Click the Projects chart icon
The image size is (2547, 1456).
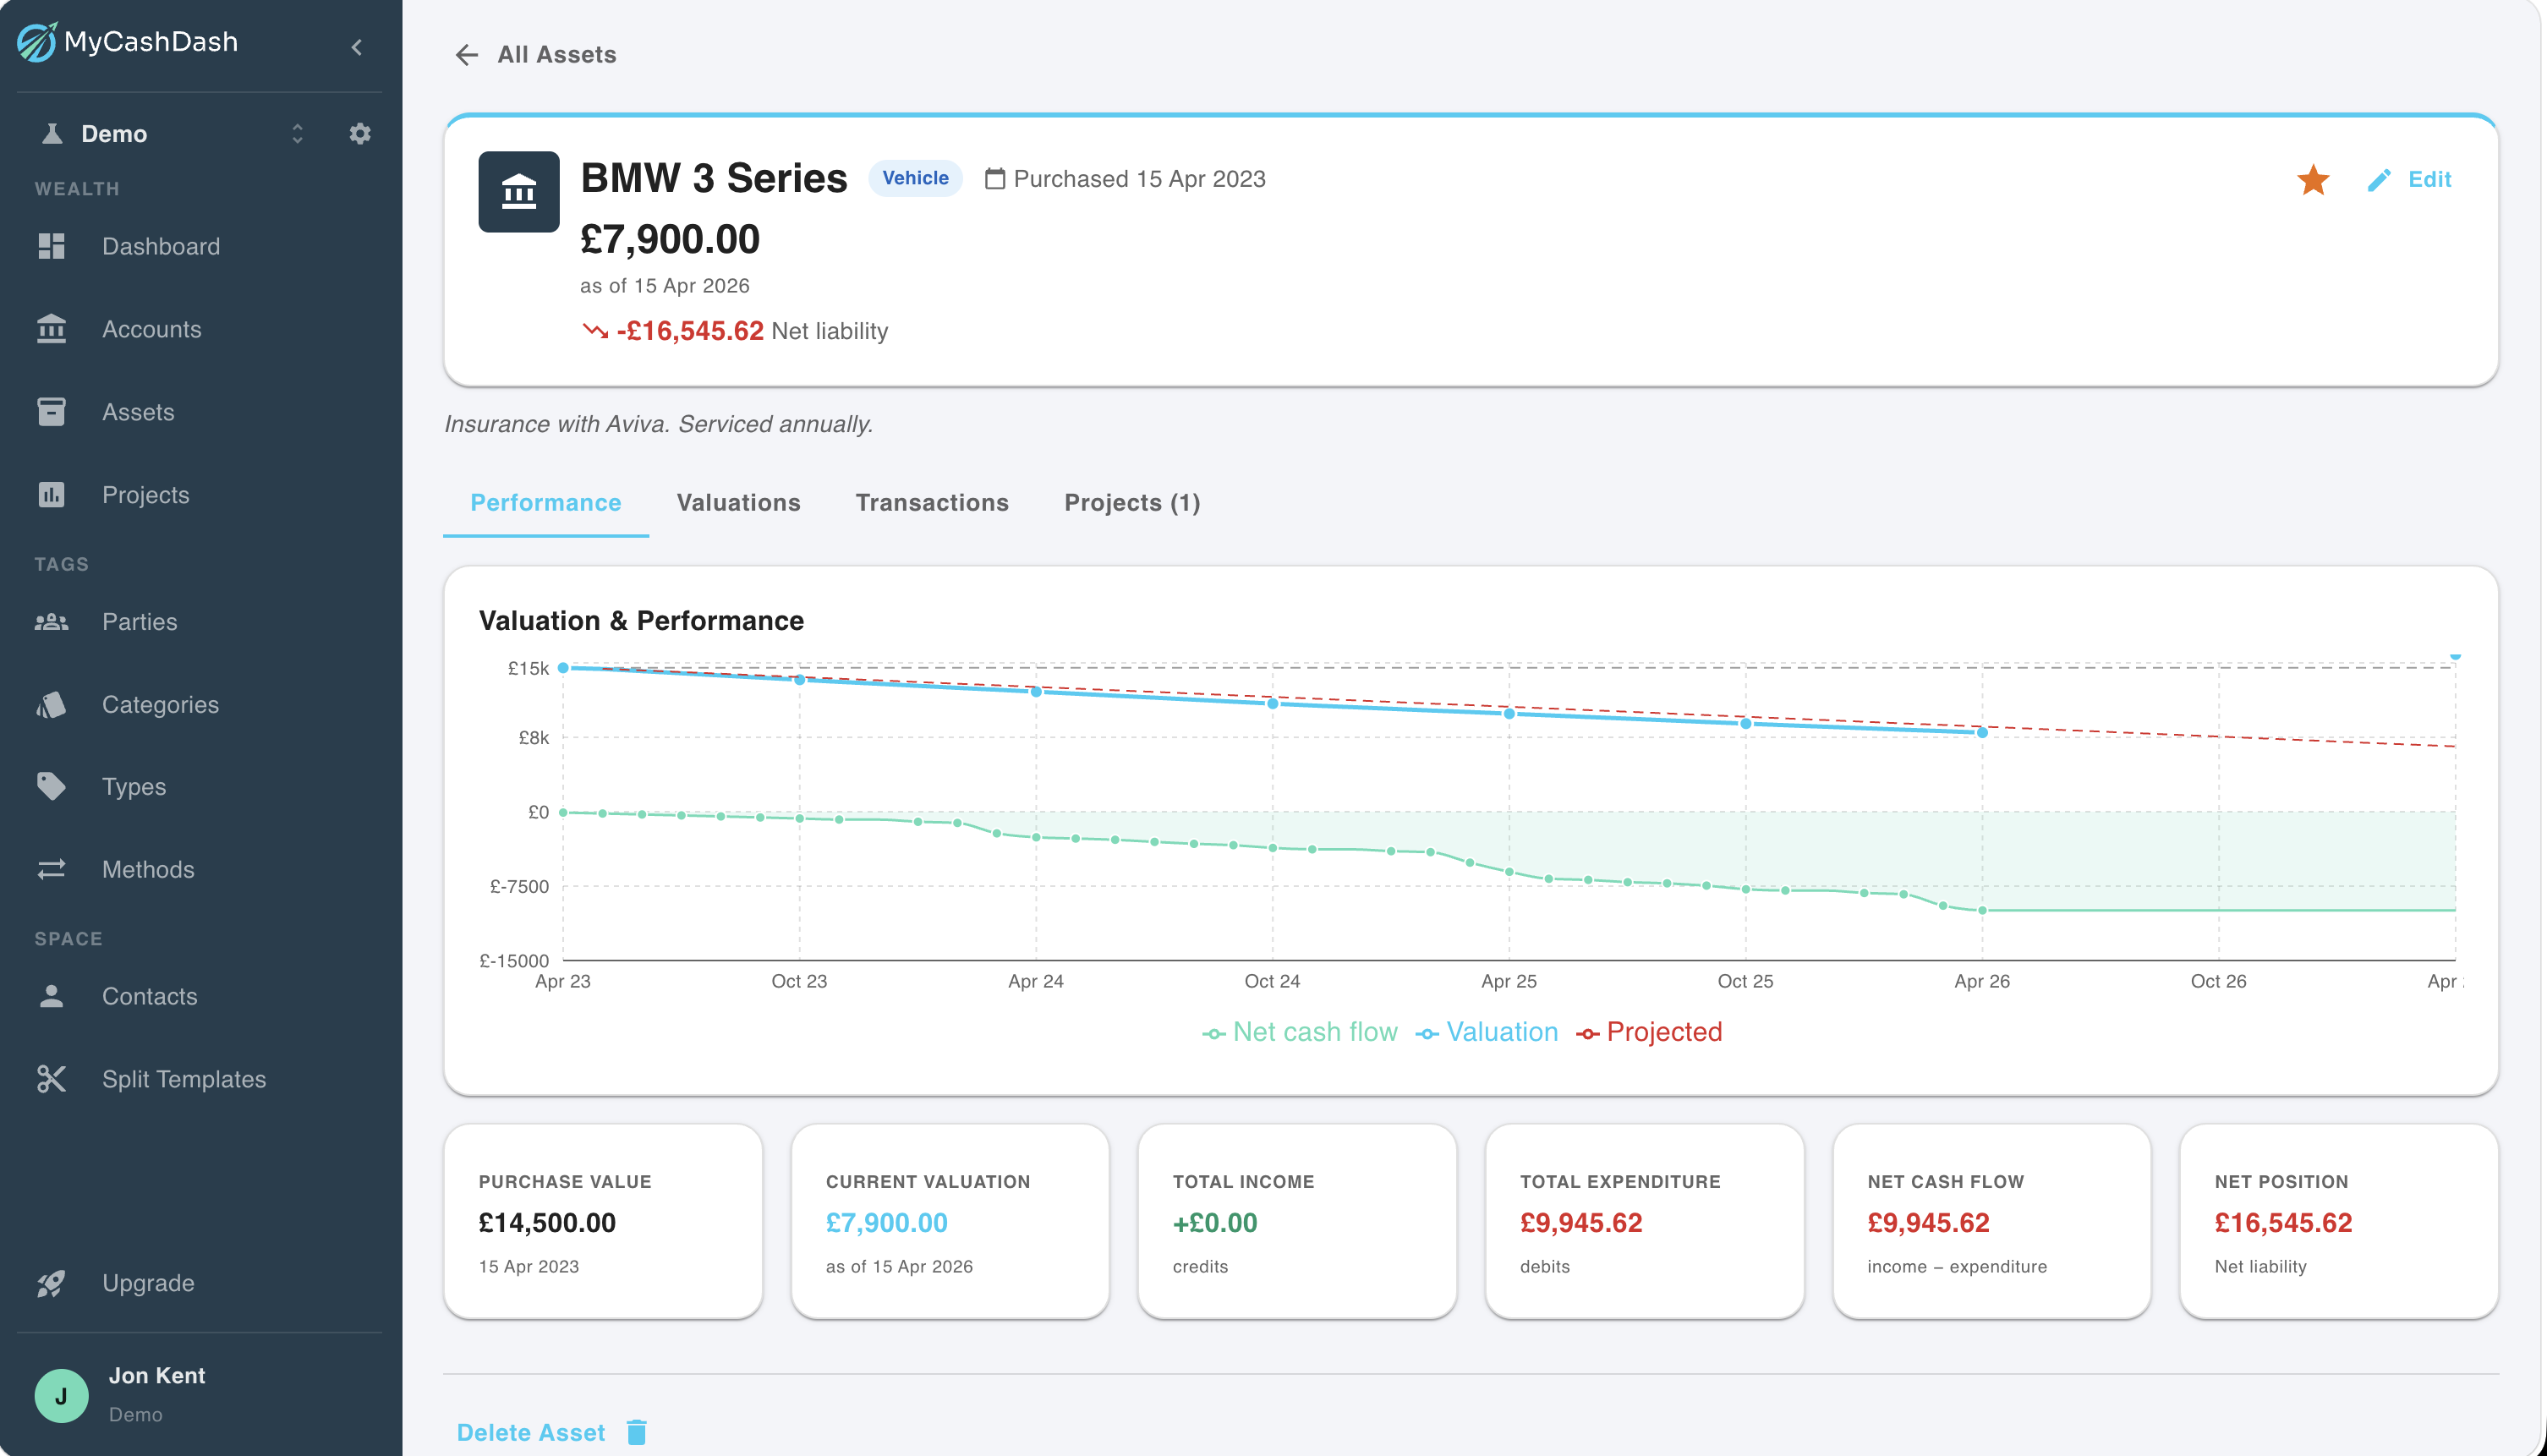pyautogui.click(x=51, y=494)
